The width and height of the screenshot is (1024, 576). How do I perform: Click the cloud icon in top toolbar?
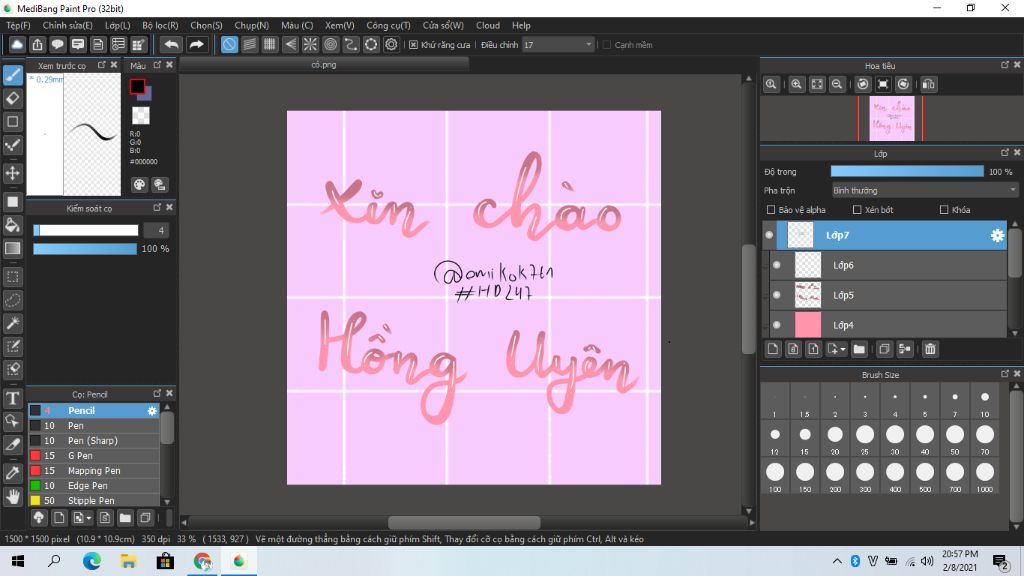(x=17, y=44)
